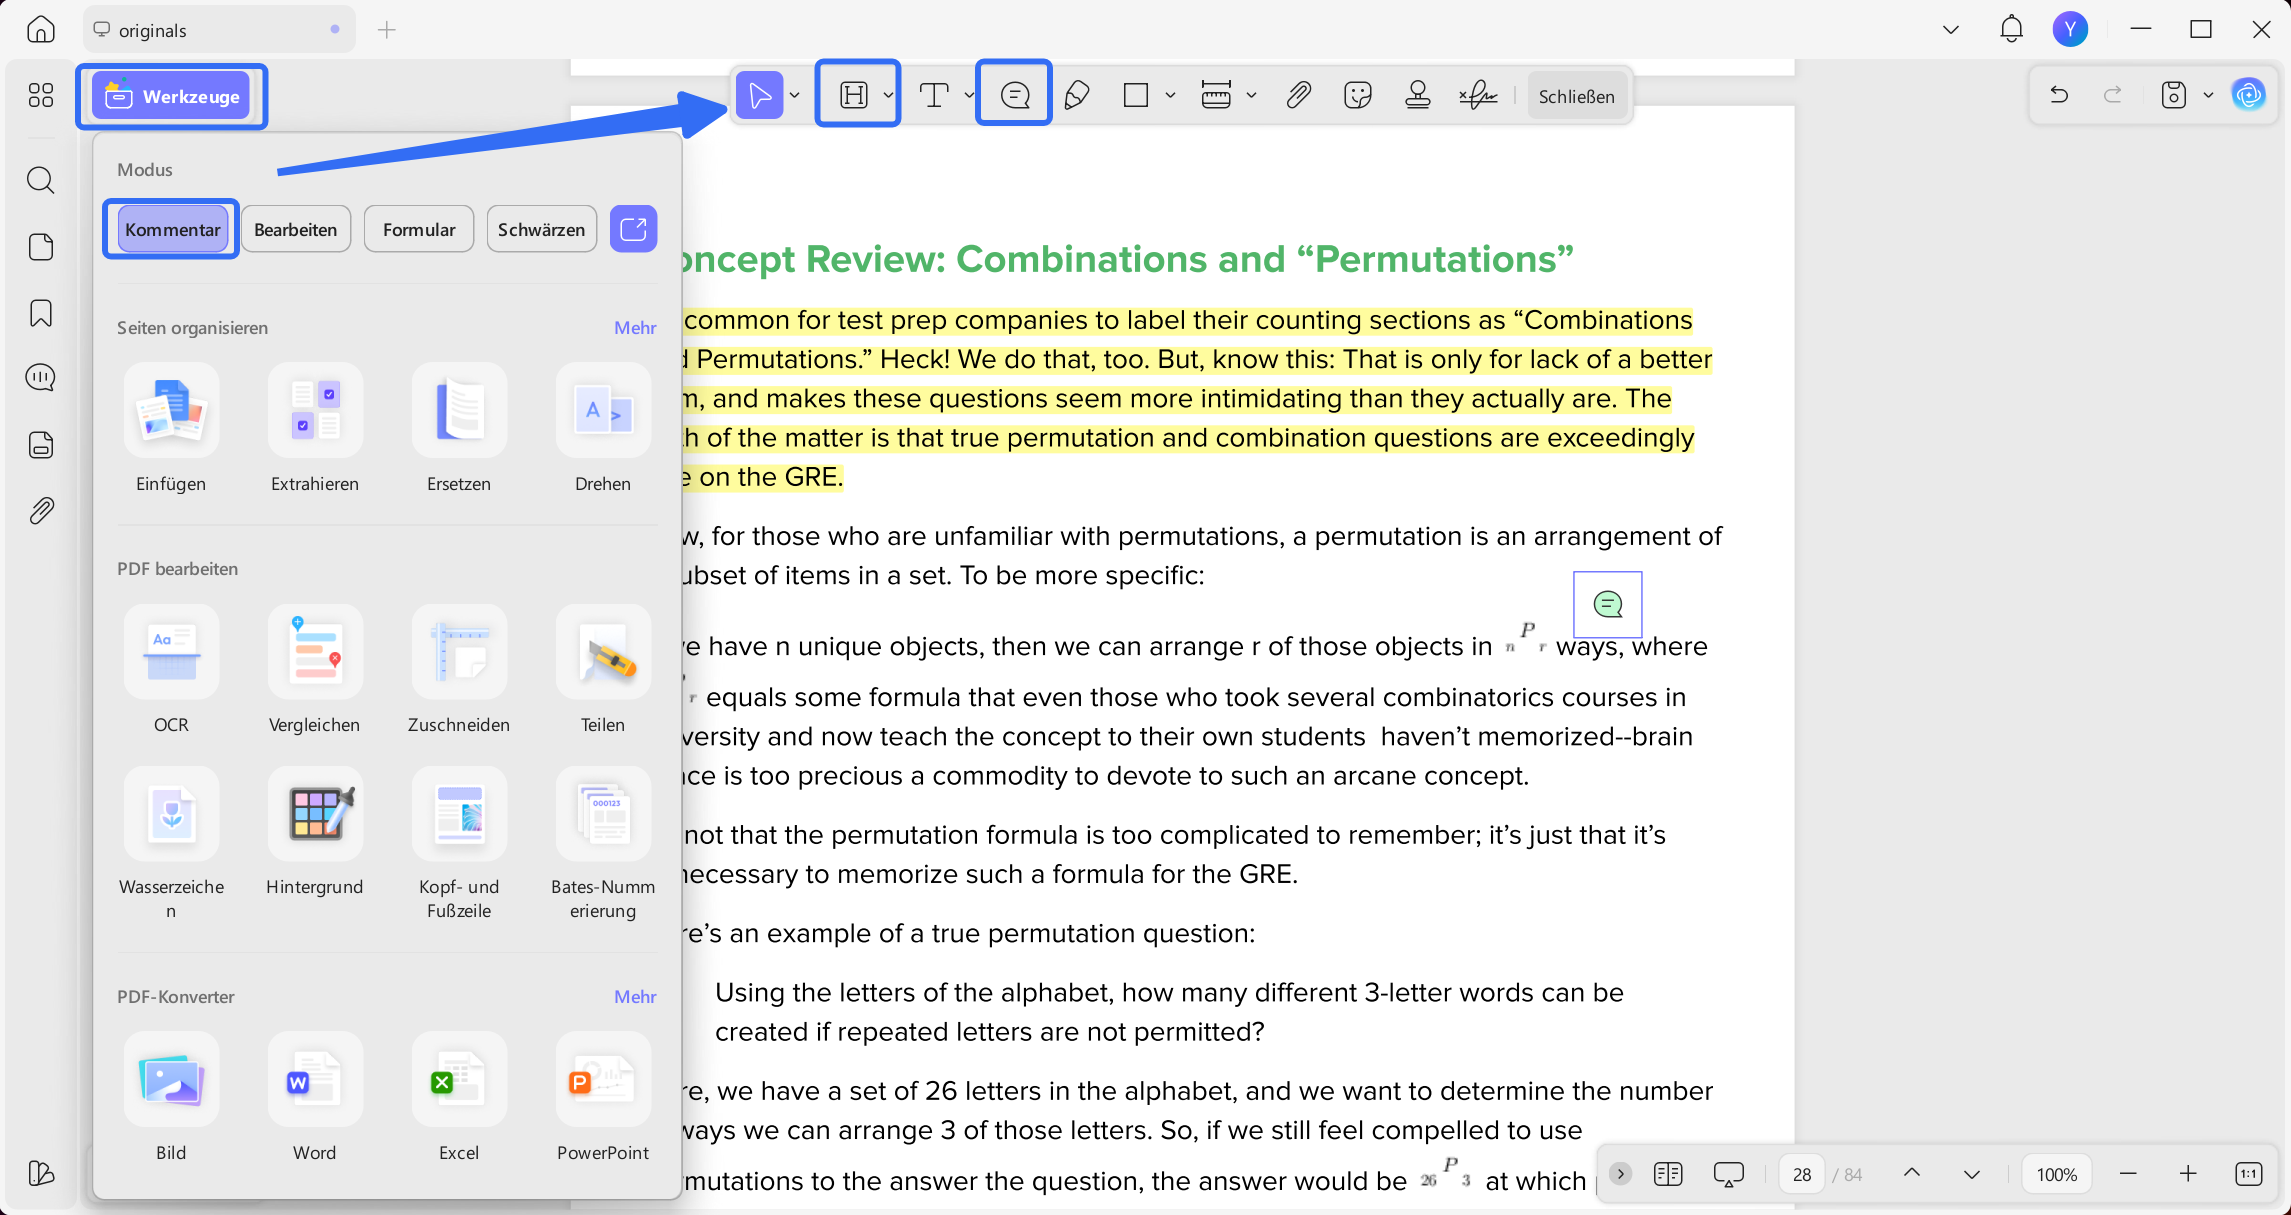
Task: Select the highlight text tool
Action: click(x=853, y=95)
